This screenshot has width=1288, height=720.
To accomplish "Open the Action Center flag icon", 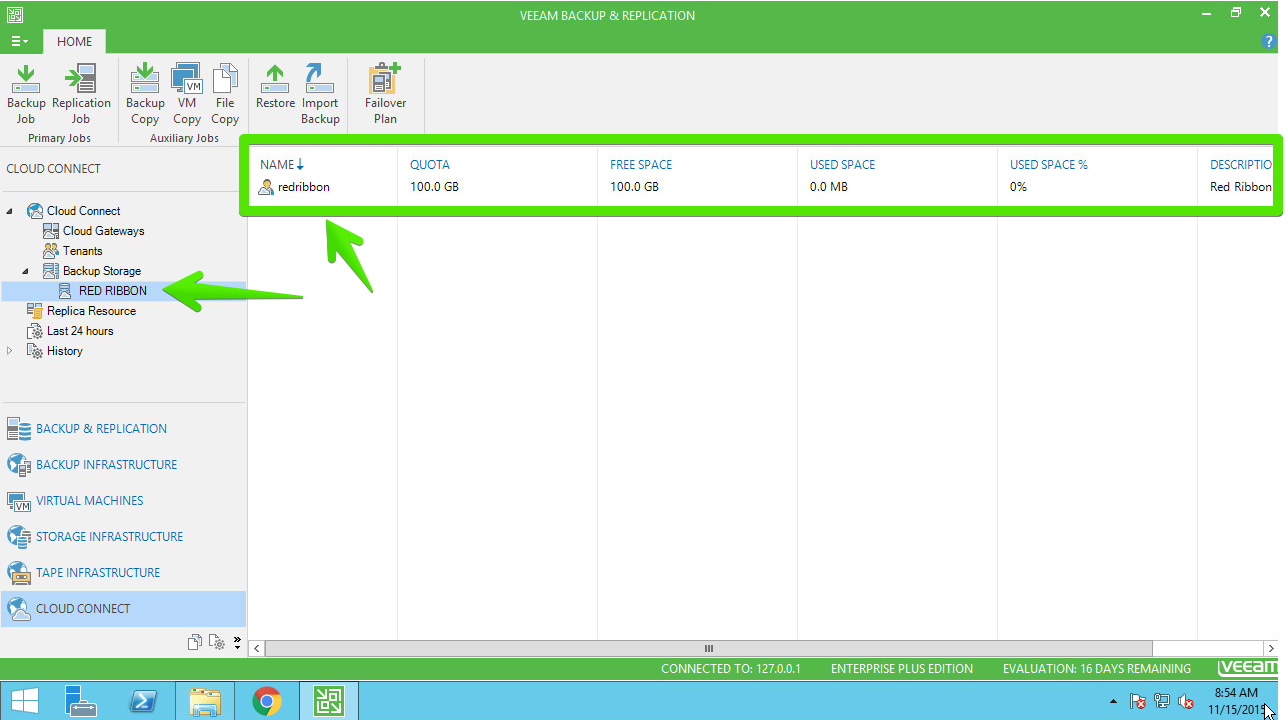I will click(x=1138, y=702).
